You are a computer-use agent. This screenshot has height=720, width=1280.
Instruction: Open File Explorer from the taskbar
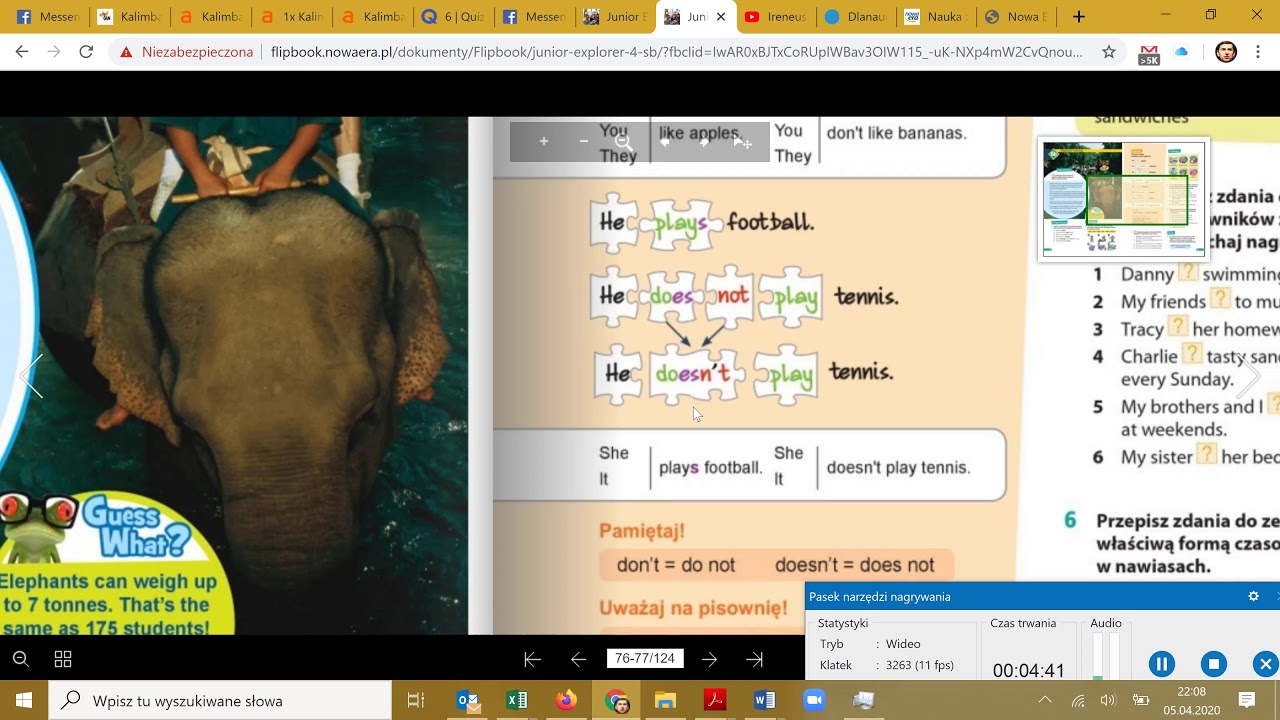[x=666, y=700]
